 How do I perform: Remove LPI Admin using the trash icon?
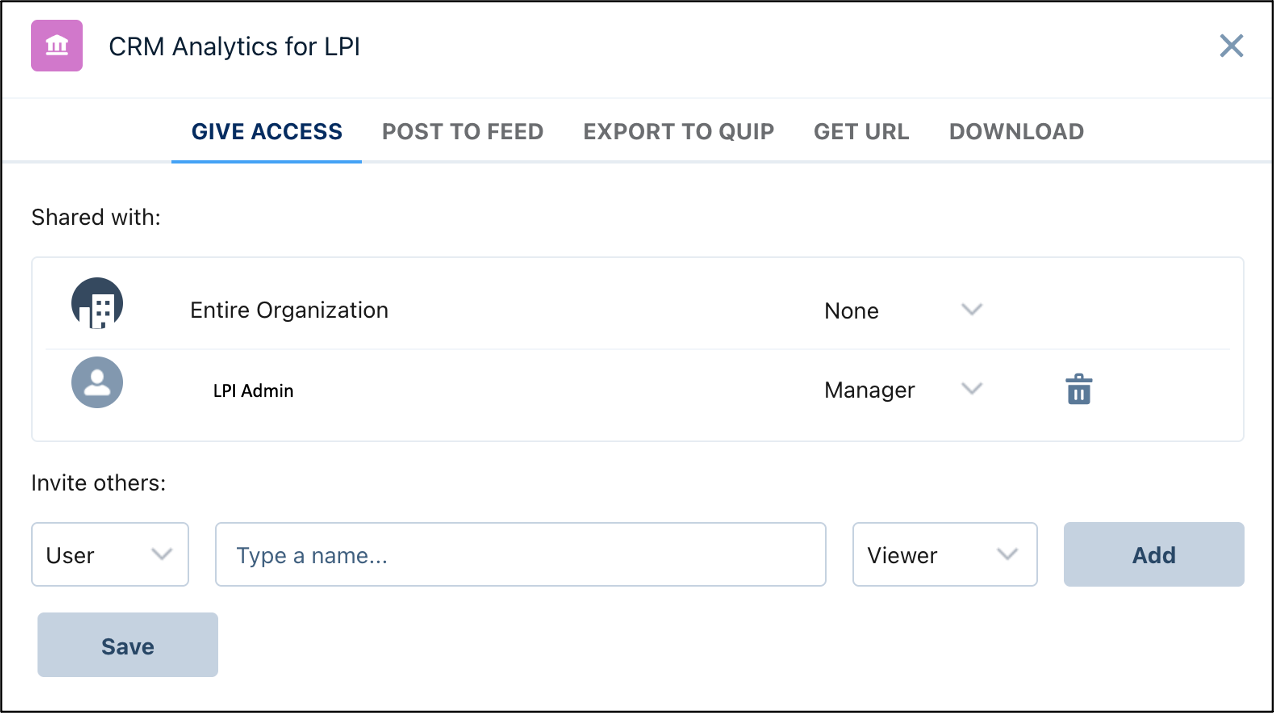(1078, 390)
